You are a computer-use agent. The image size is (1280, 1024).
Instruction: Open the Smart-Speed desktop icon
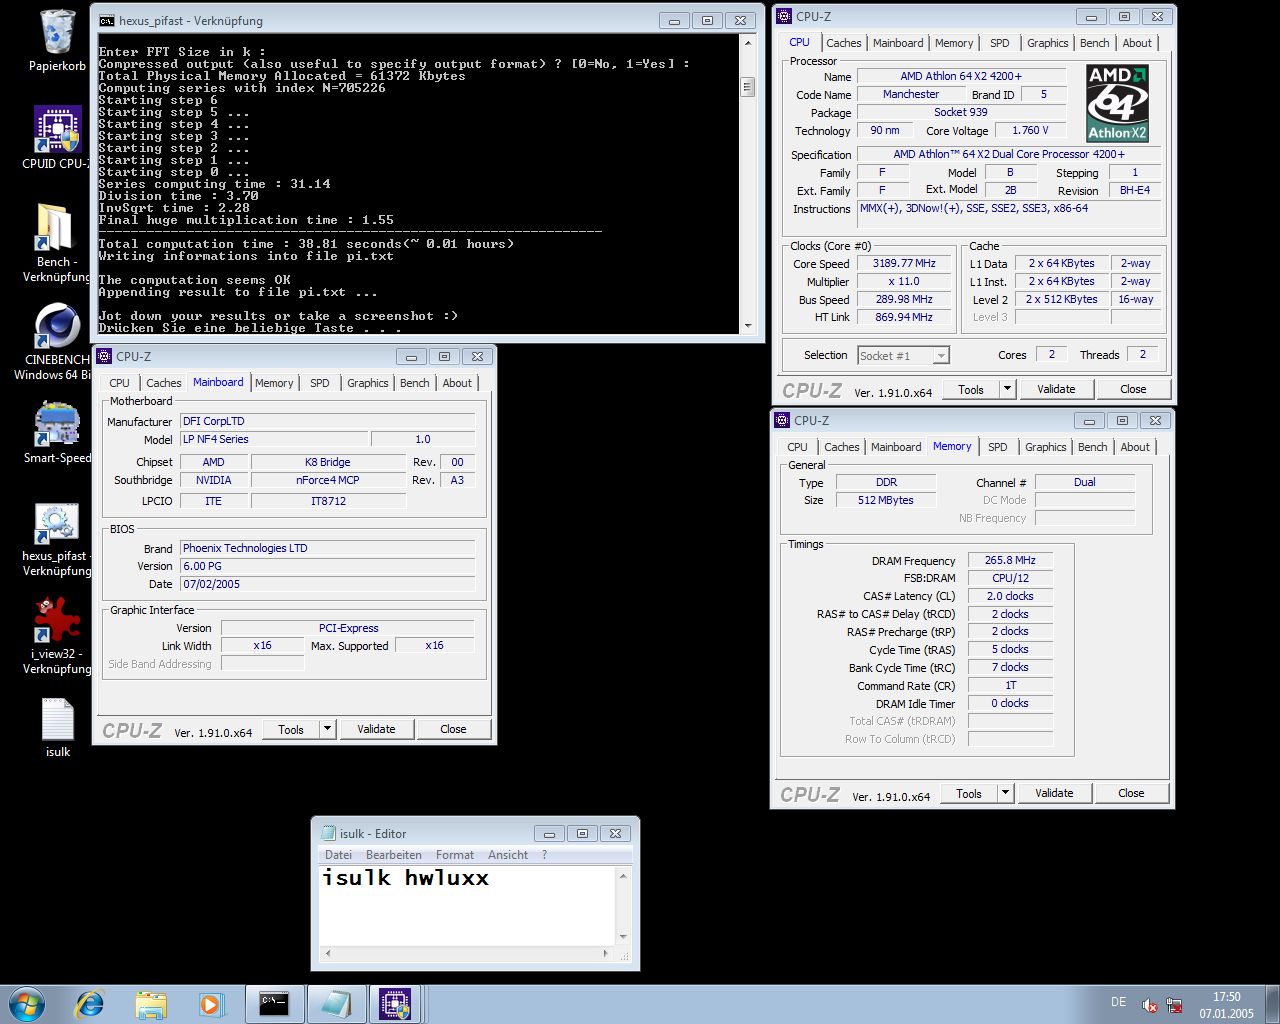(57, 432)
